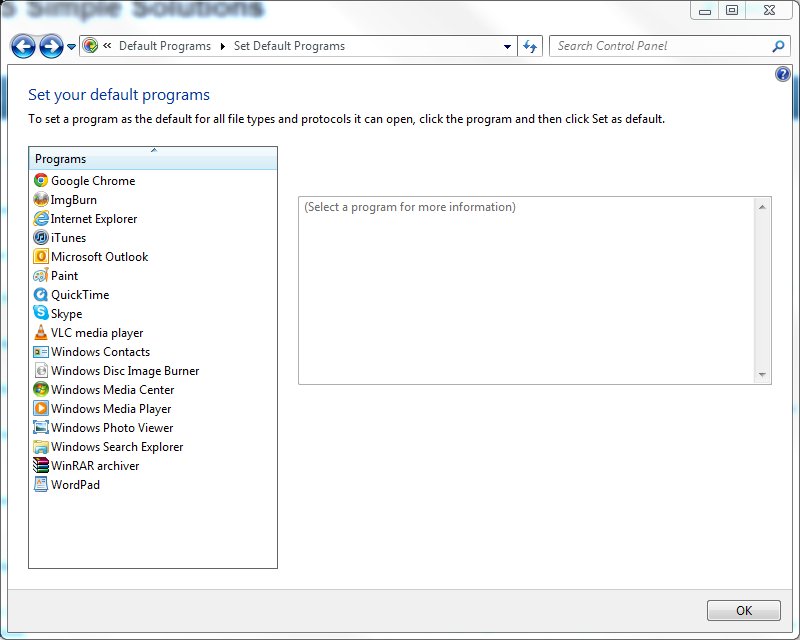Screen dimensions: 800x640
Task: Select the Internet Explorer icon
Action: pos(41,219)
